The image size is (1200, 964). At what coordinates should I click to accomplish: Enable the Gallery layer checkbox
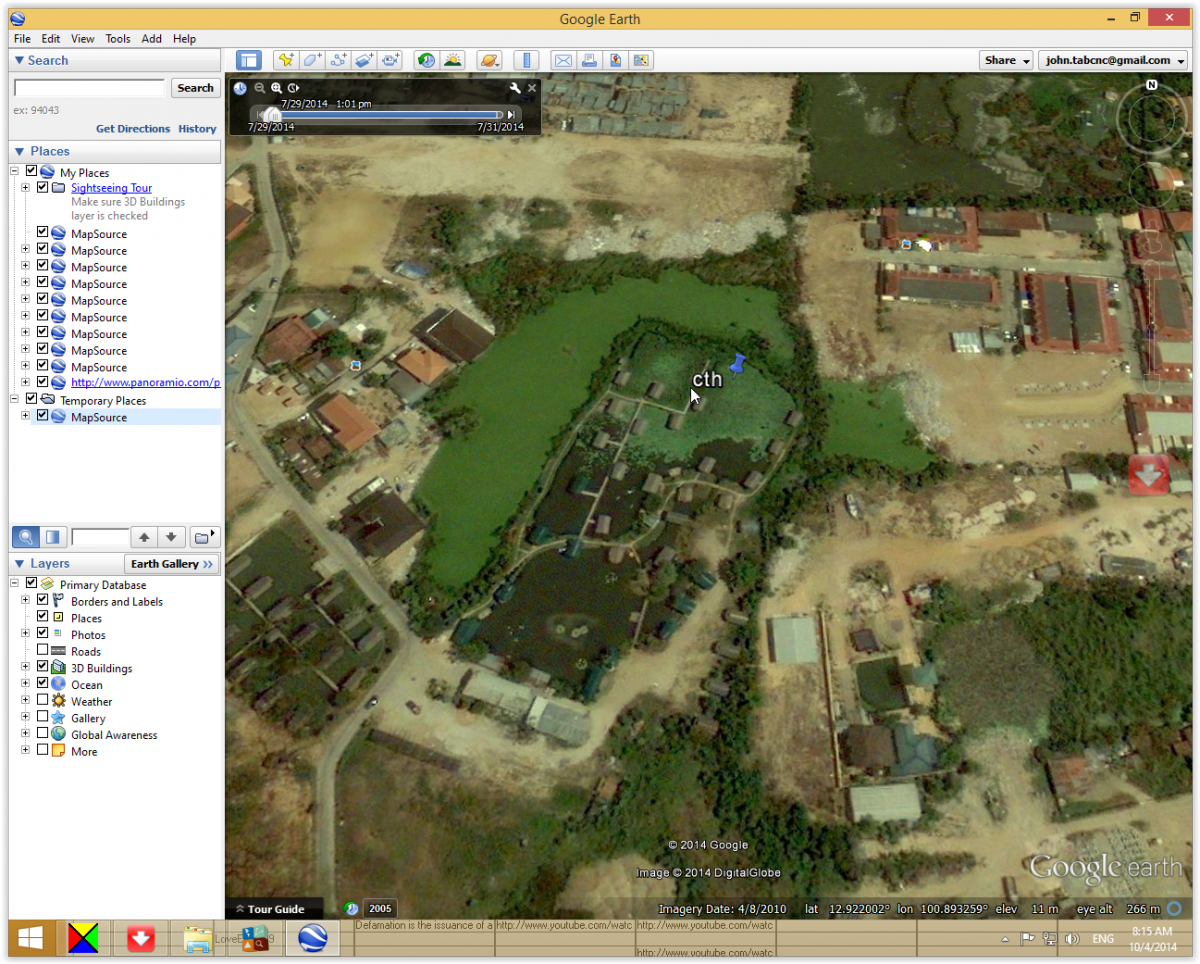point(42,718)
